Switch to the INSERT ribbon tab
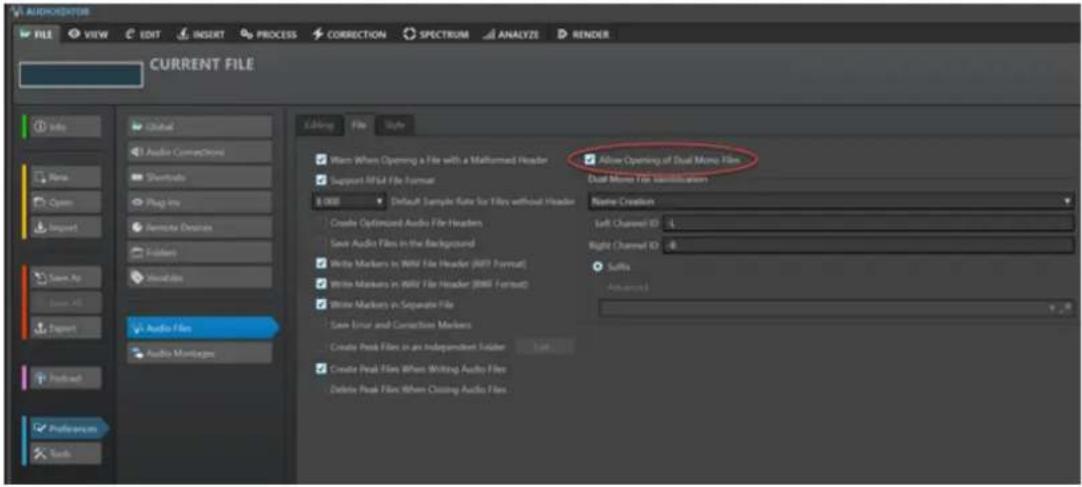The height and width of the screenshot is (487, 1082). click(x=201, y=34)
